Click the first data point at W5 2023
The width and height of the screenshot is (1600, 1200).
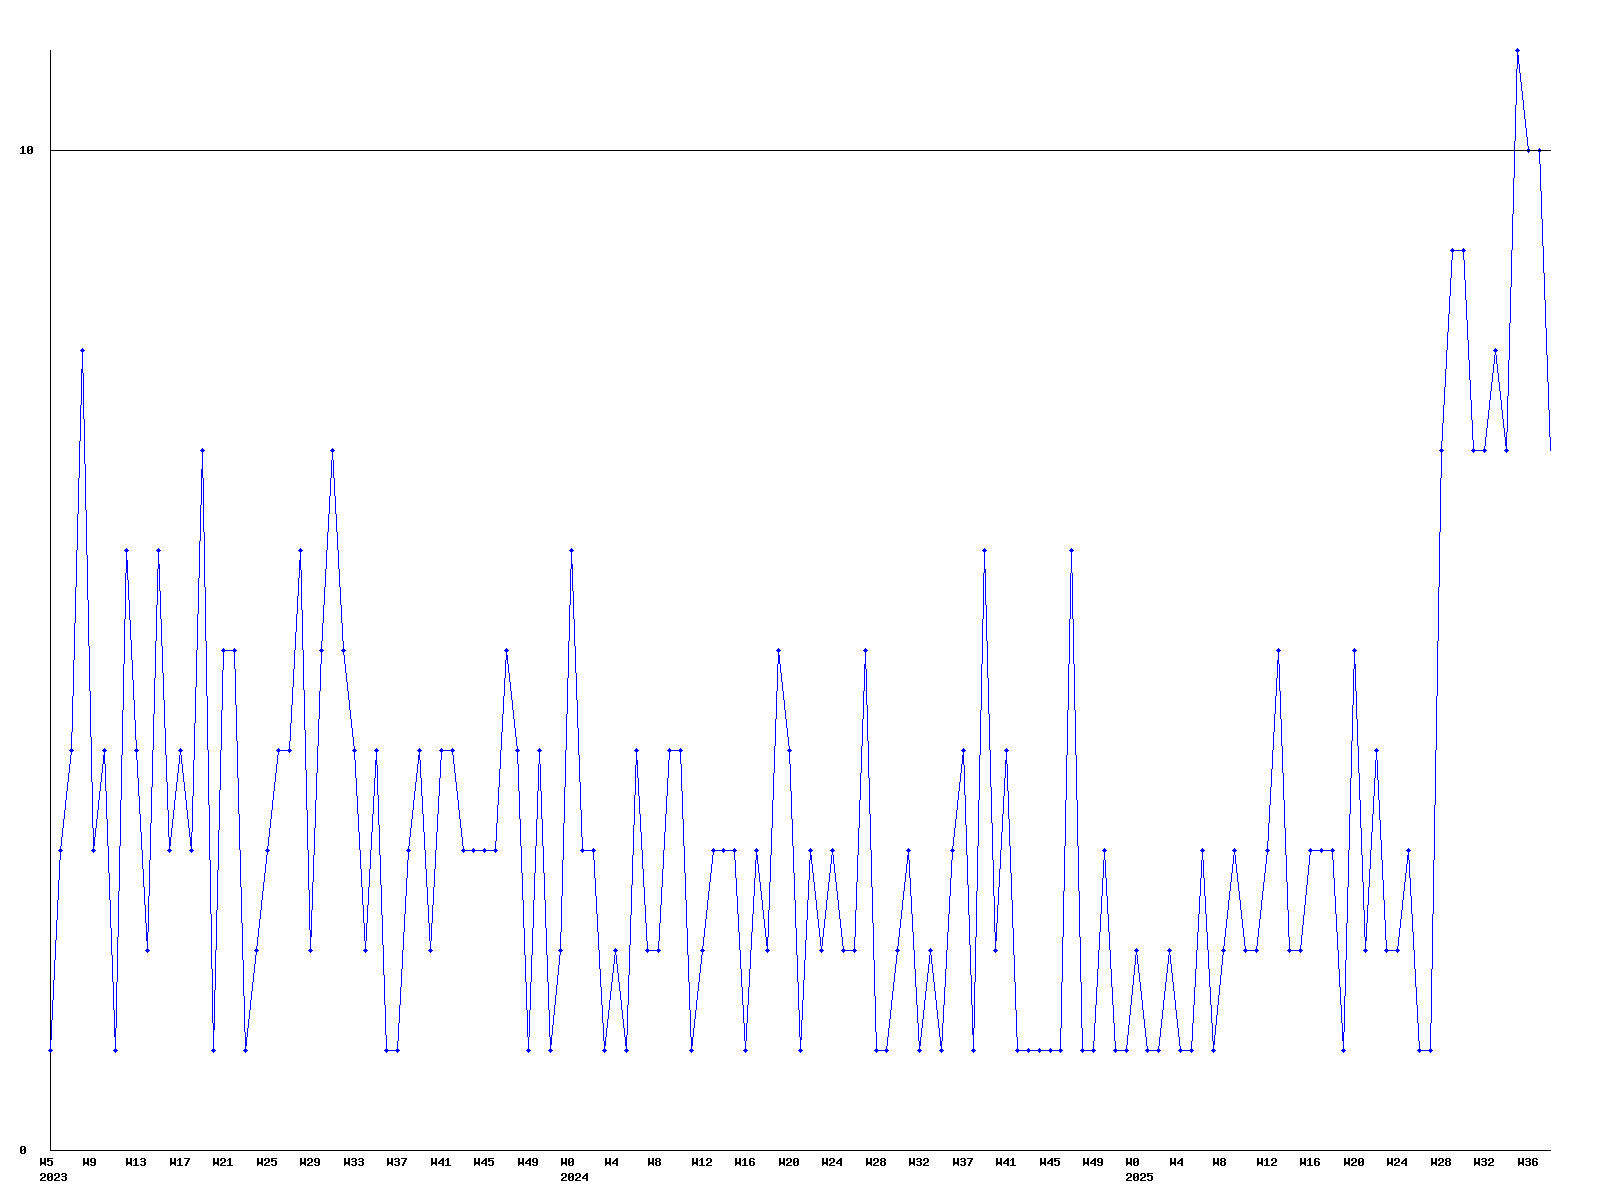pos(51,1050)
